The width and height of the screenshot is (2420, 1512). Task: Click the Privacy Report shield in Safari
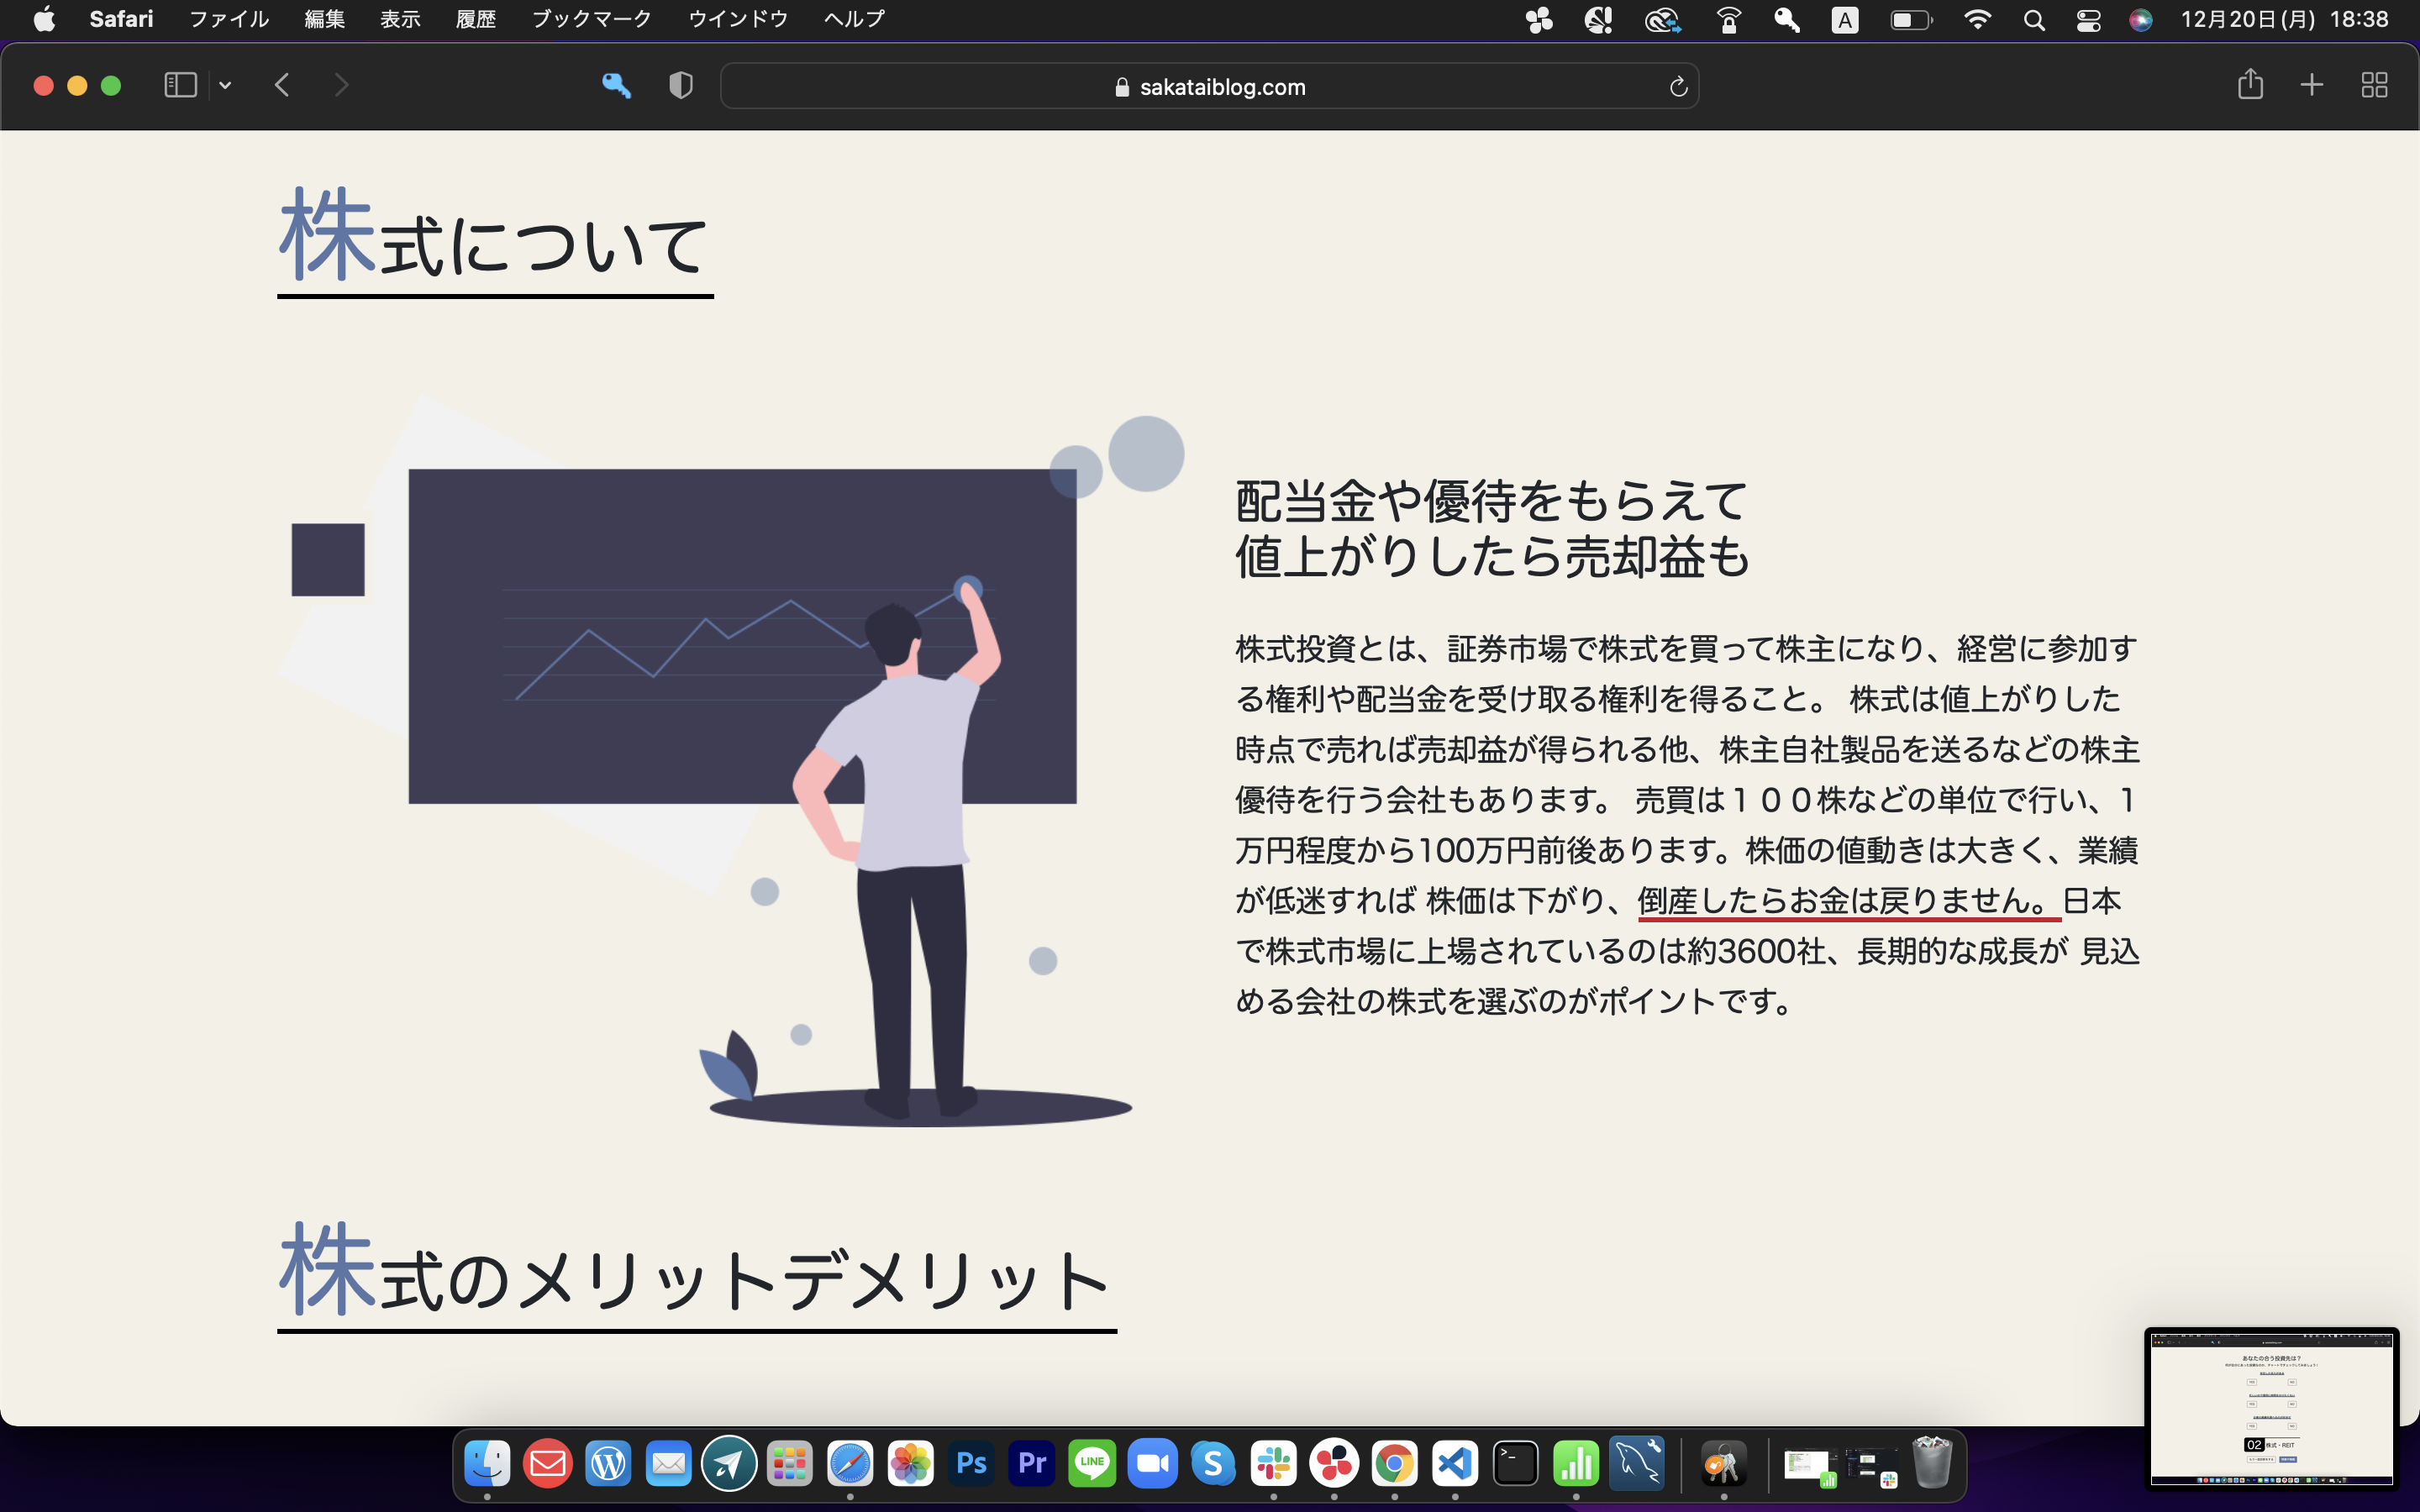680,86
